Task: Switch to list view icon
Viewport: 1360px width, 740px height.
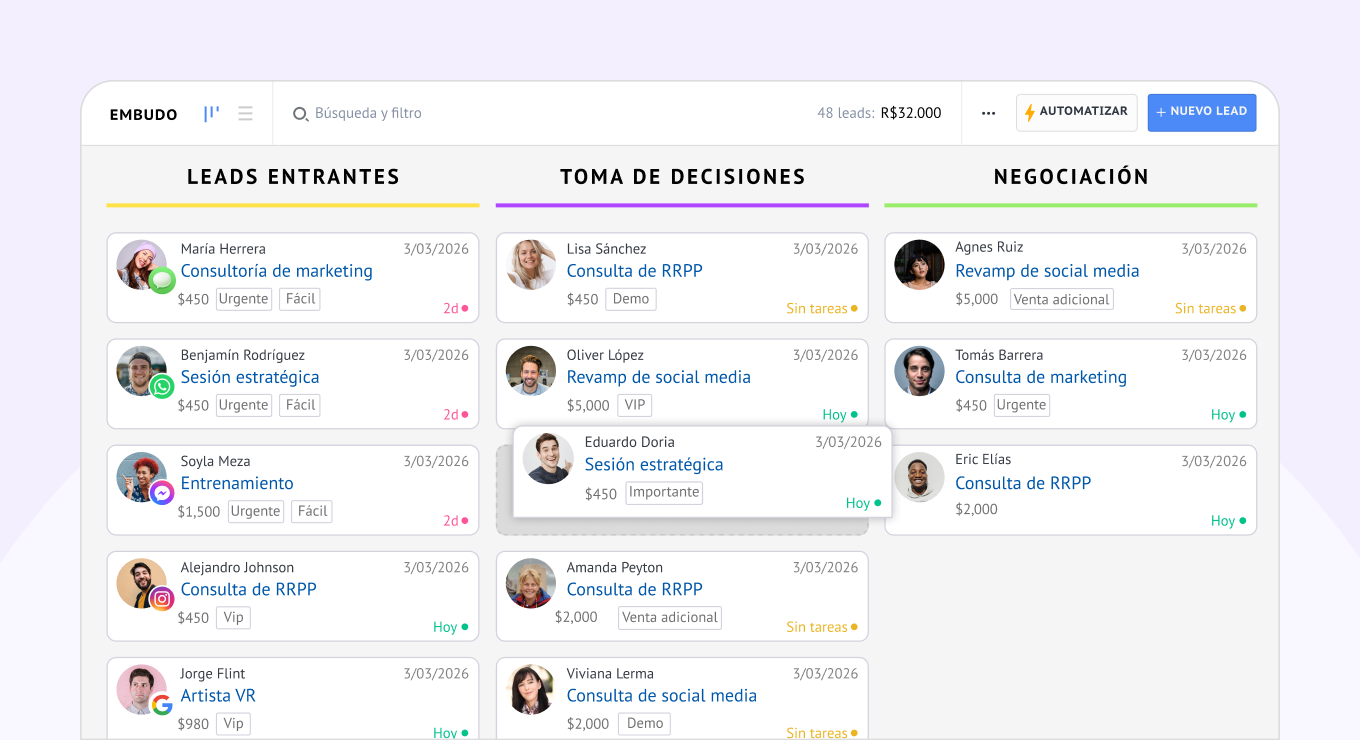Action: [x=245, y=114]
